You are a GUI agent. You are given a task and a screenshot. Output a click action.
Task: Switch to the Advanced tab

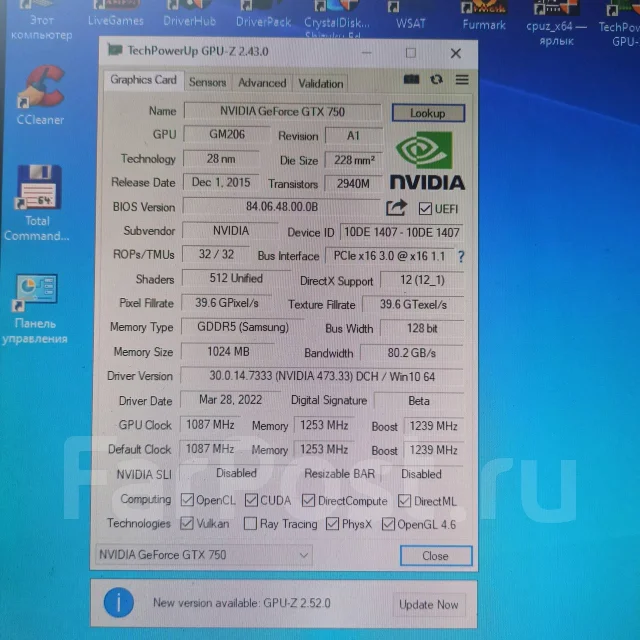(x=262, y=83)
